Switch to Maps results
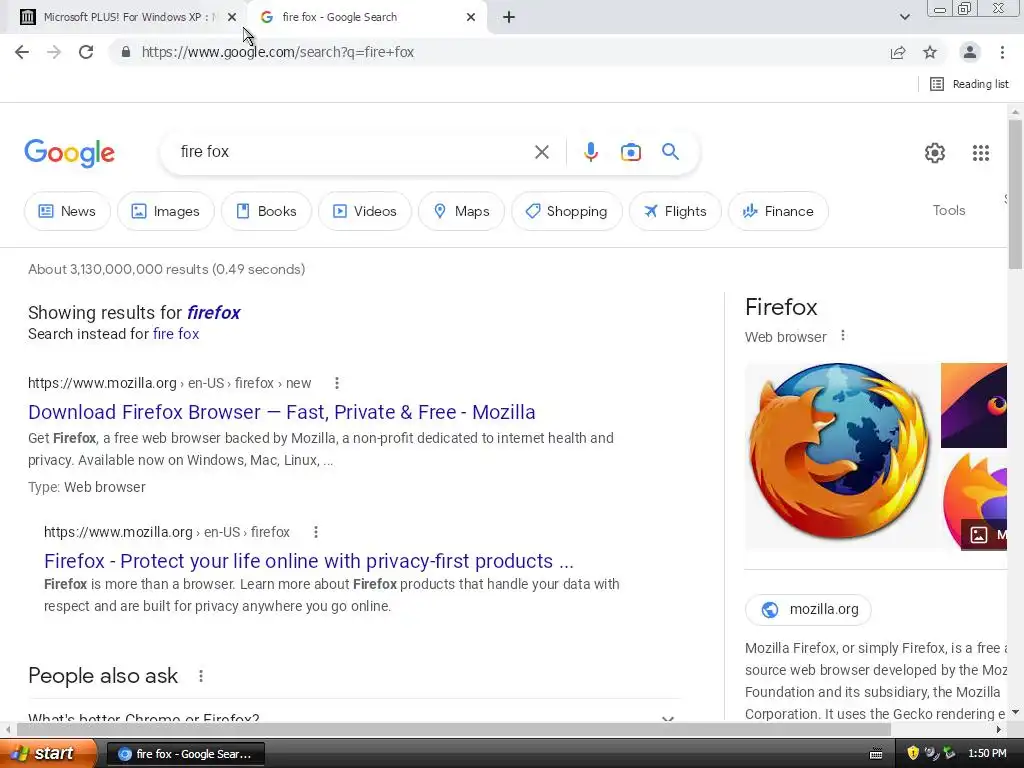Viewport: 1024px width, 768px height. pos(462,211)
